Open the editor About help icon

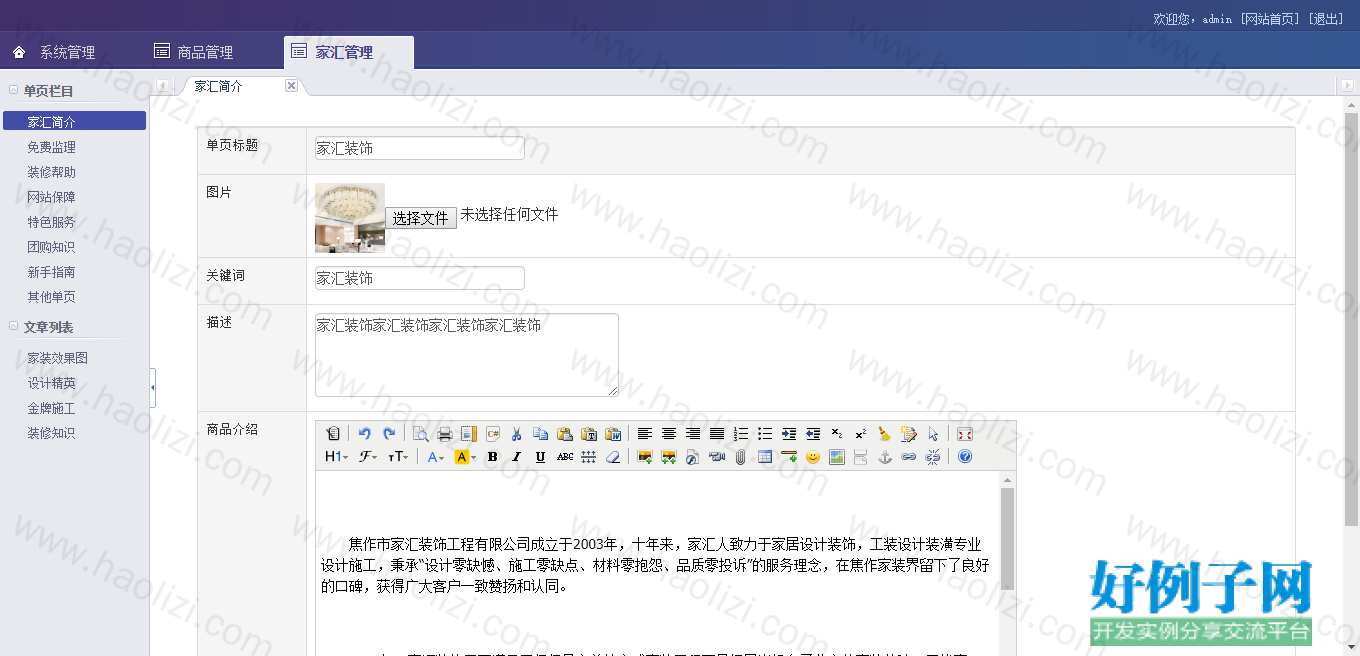[x=965, y=457]
